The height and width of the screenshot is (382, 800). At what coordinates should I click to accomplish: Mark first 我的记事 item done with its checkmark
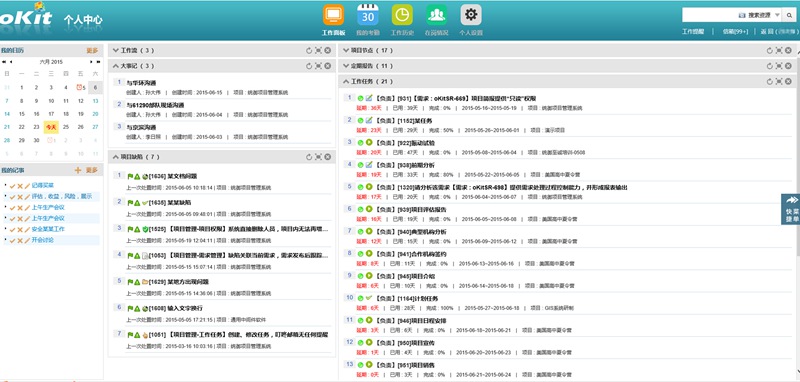coord(12,186)
